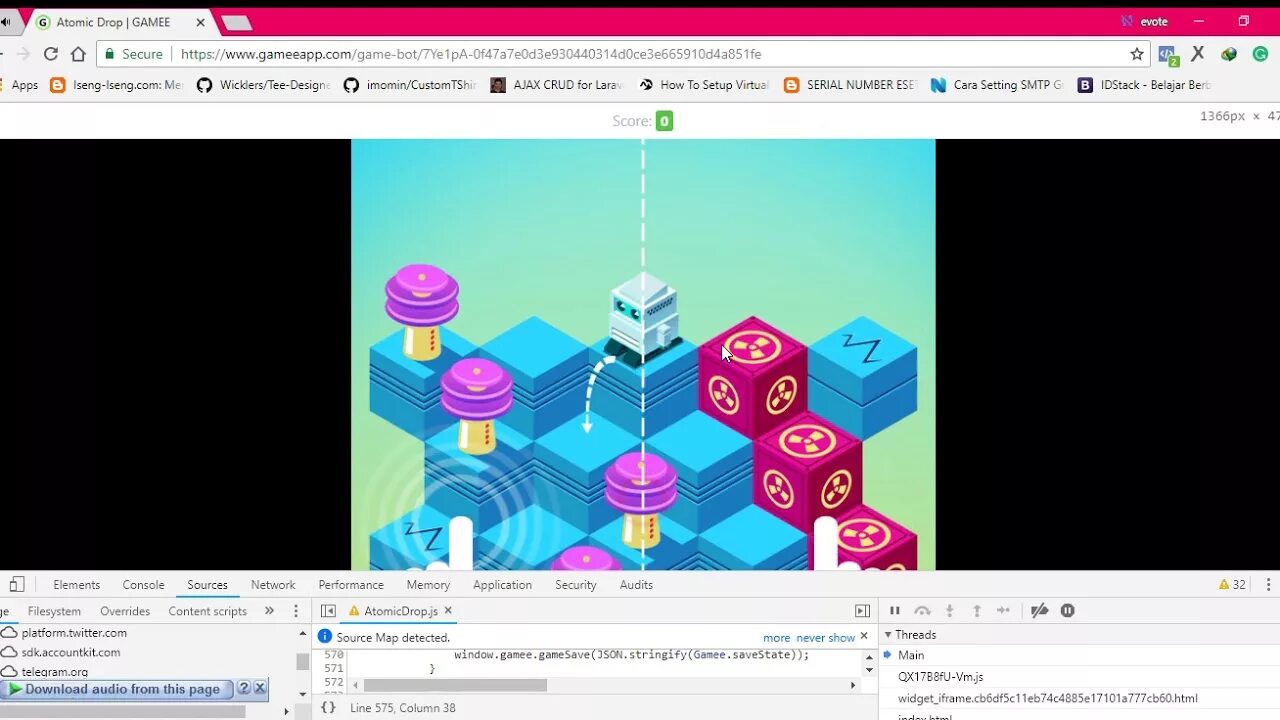
Task: Open the Application tab
Action: pos(502,584)
